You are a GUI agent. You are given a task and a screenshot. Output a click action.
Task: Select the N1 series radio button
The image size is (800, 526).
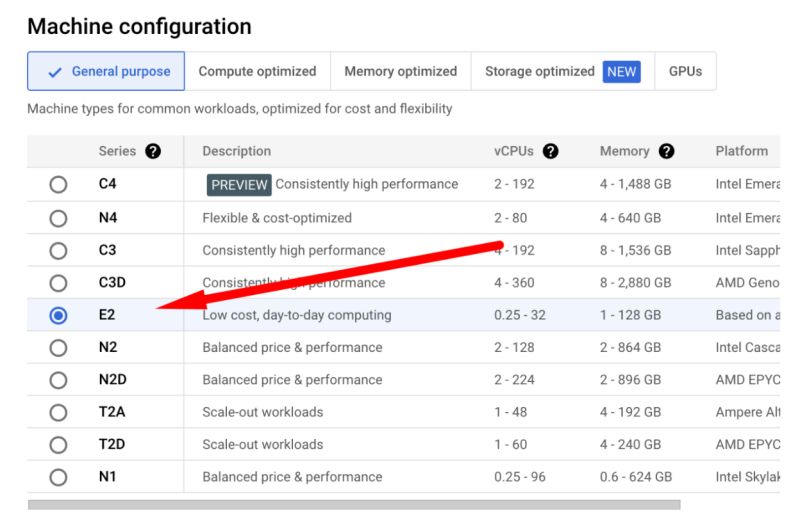pos(58,477)
